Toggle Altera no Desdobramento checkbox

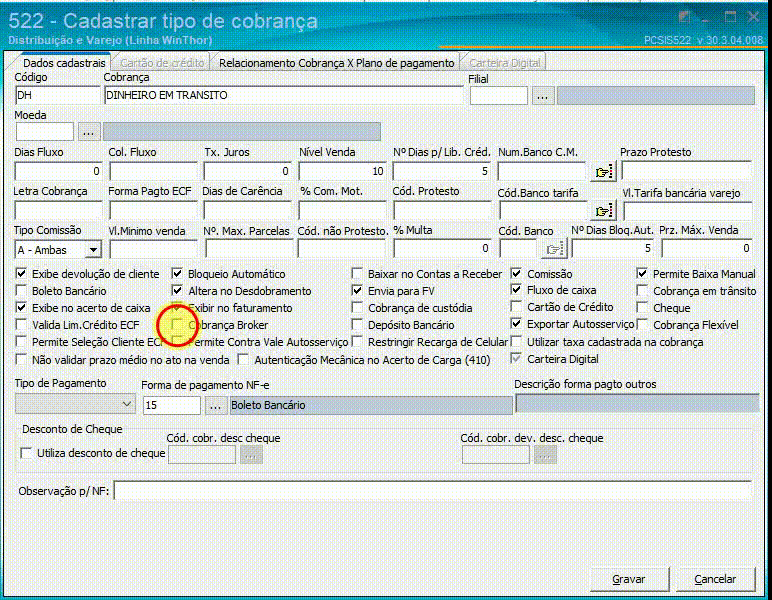177,290
